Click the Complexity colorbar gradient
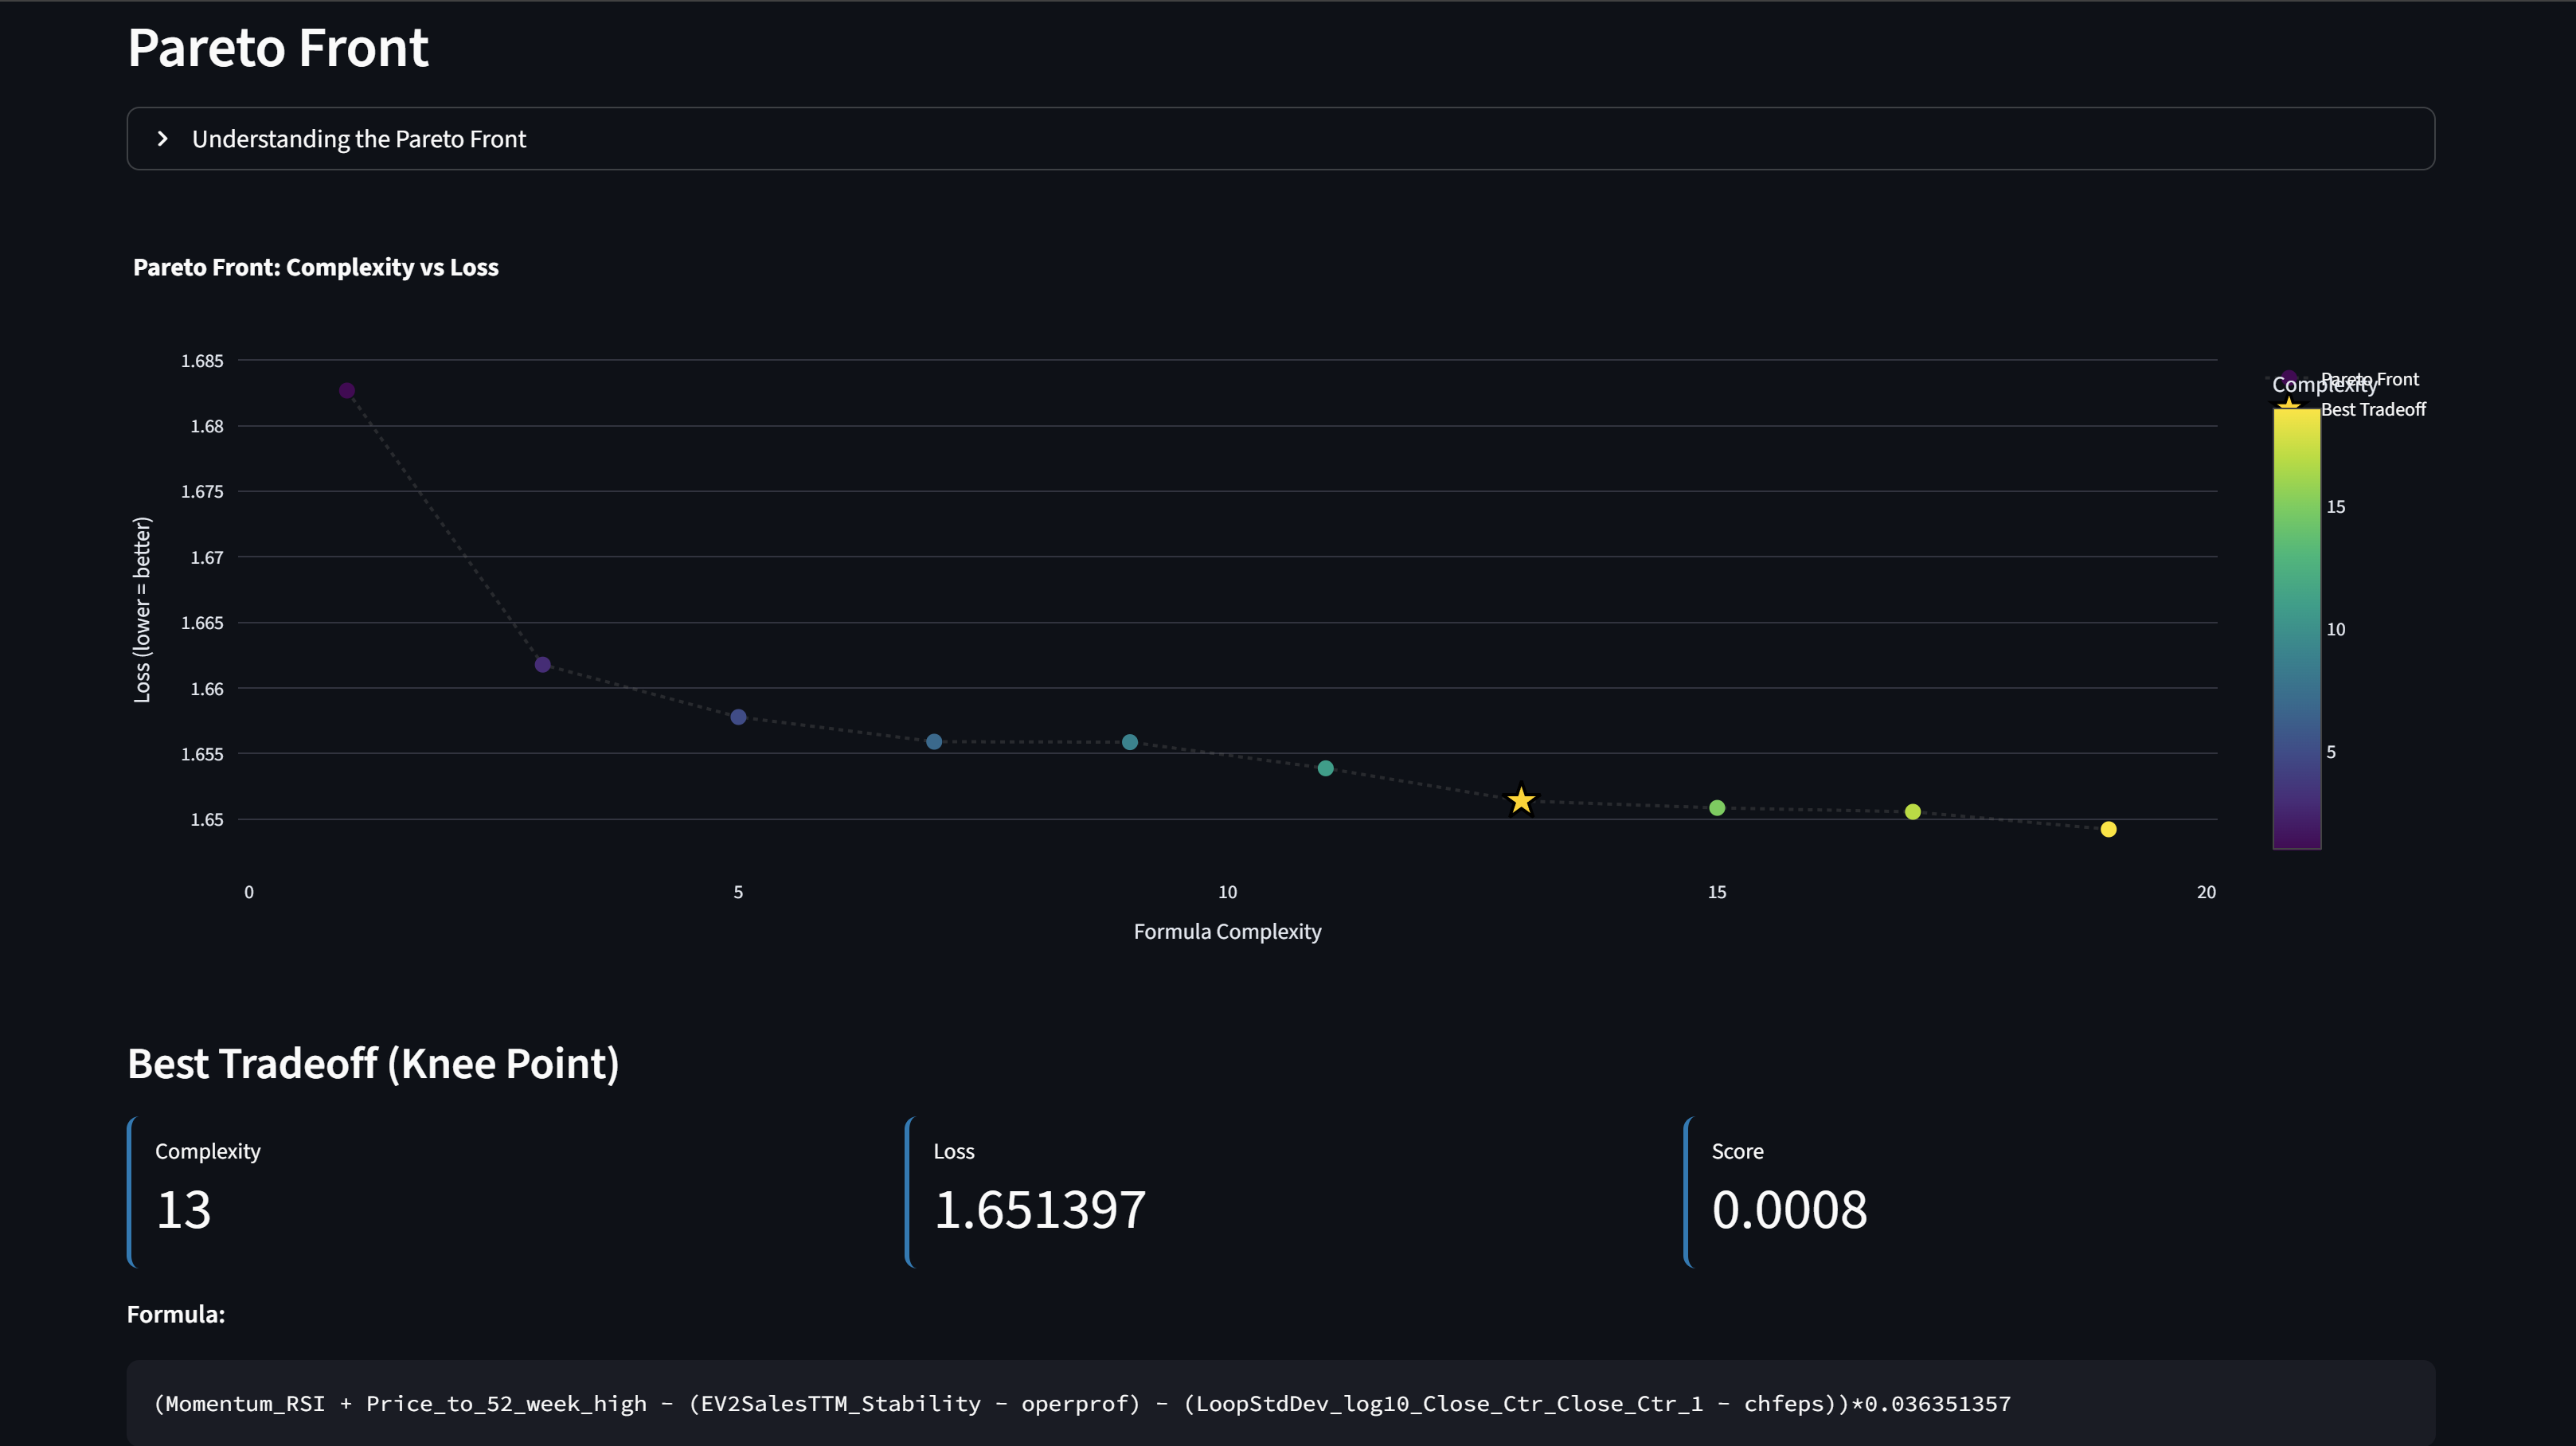This screenshot has height=1446, width=2576. coord(2296,630)
